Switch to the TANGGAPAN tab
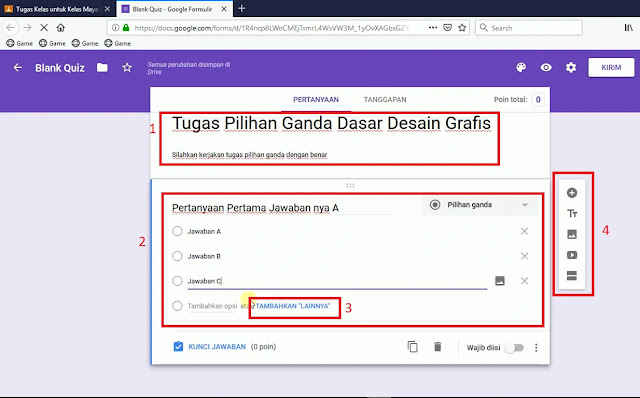The width and height of the screenshot is (640, 398). pos(385,100)
